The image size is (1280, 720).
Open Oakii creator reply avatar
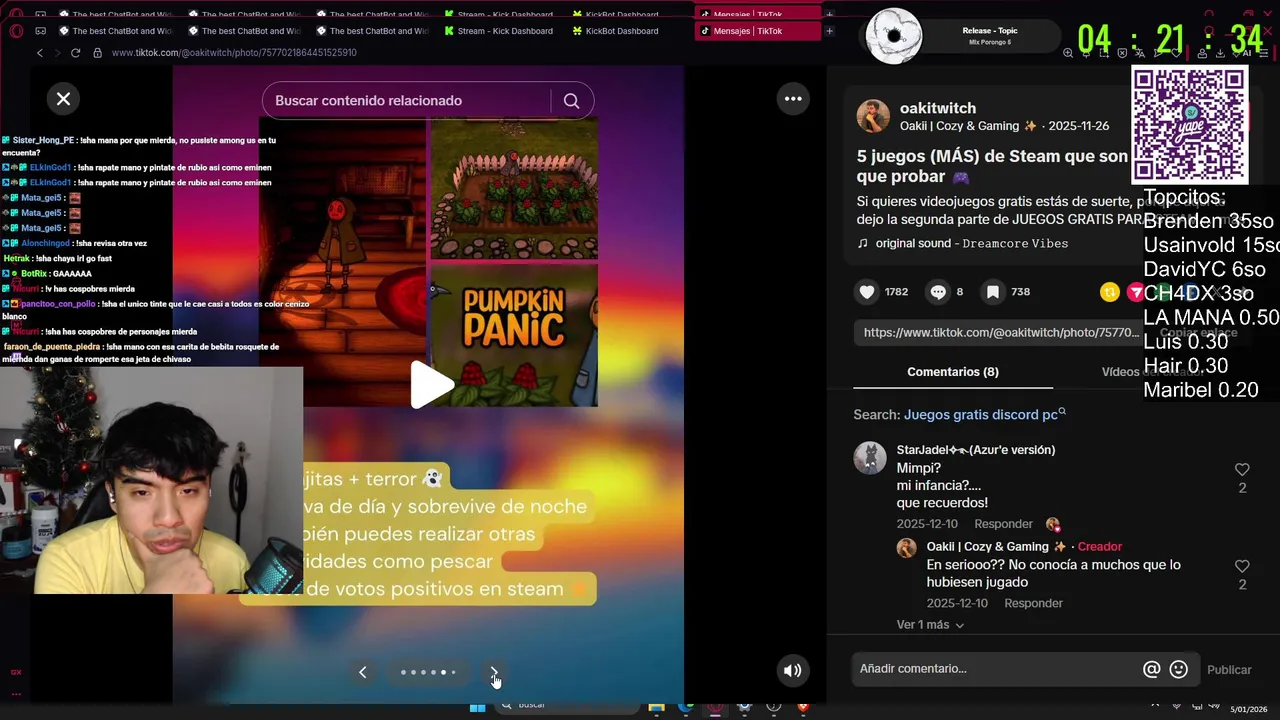tap(906, 548)
